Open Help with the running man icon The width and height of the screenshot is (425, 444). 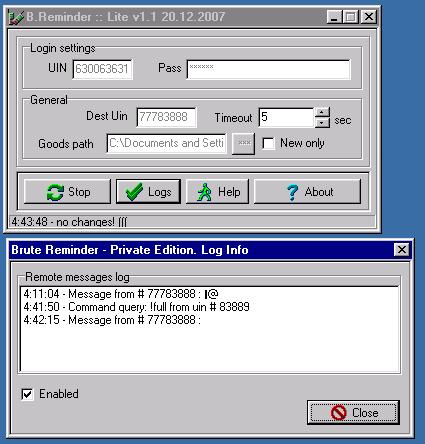(217, 191)
